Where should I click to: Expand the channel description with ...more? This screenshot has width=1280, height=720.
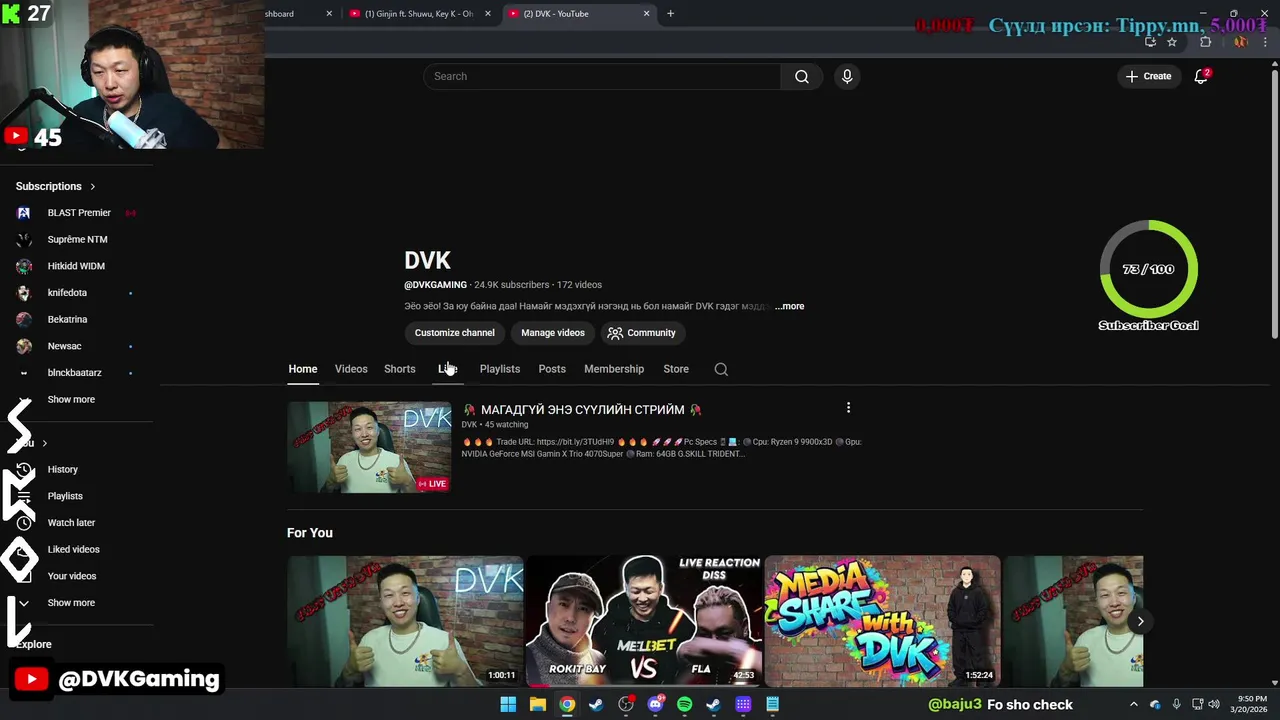tap(789, 306)
